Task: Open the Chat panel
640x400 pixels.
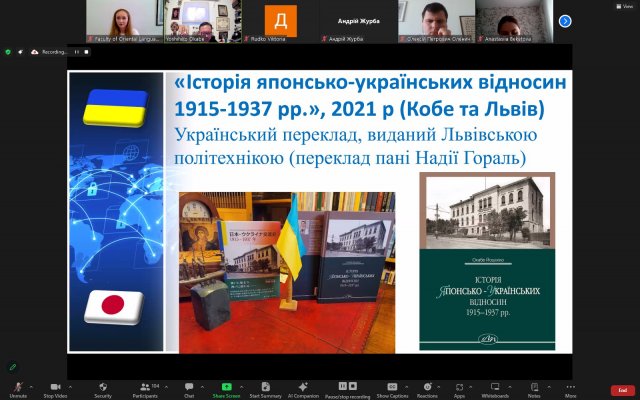Action: point(188,387)
